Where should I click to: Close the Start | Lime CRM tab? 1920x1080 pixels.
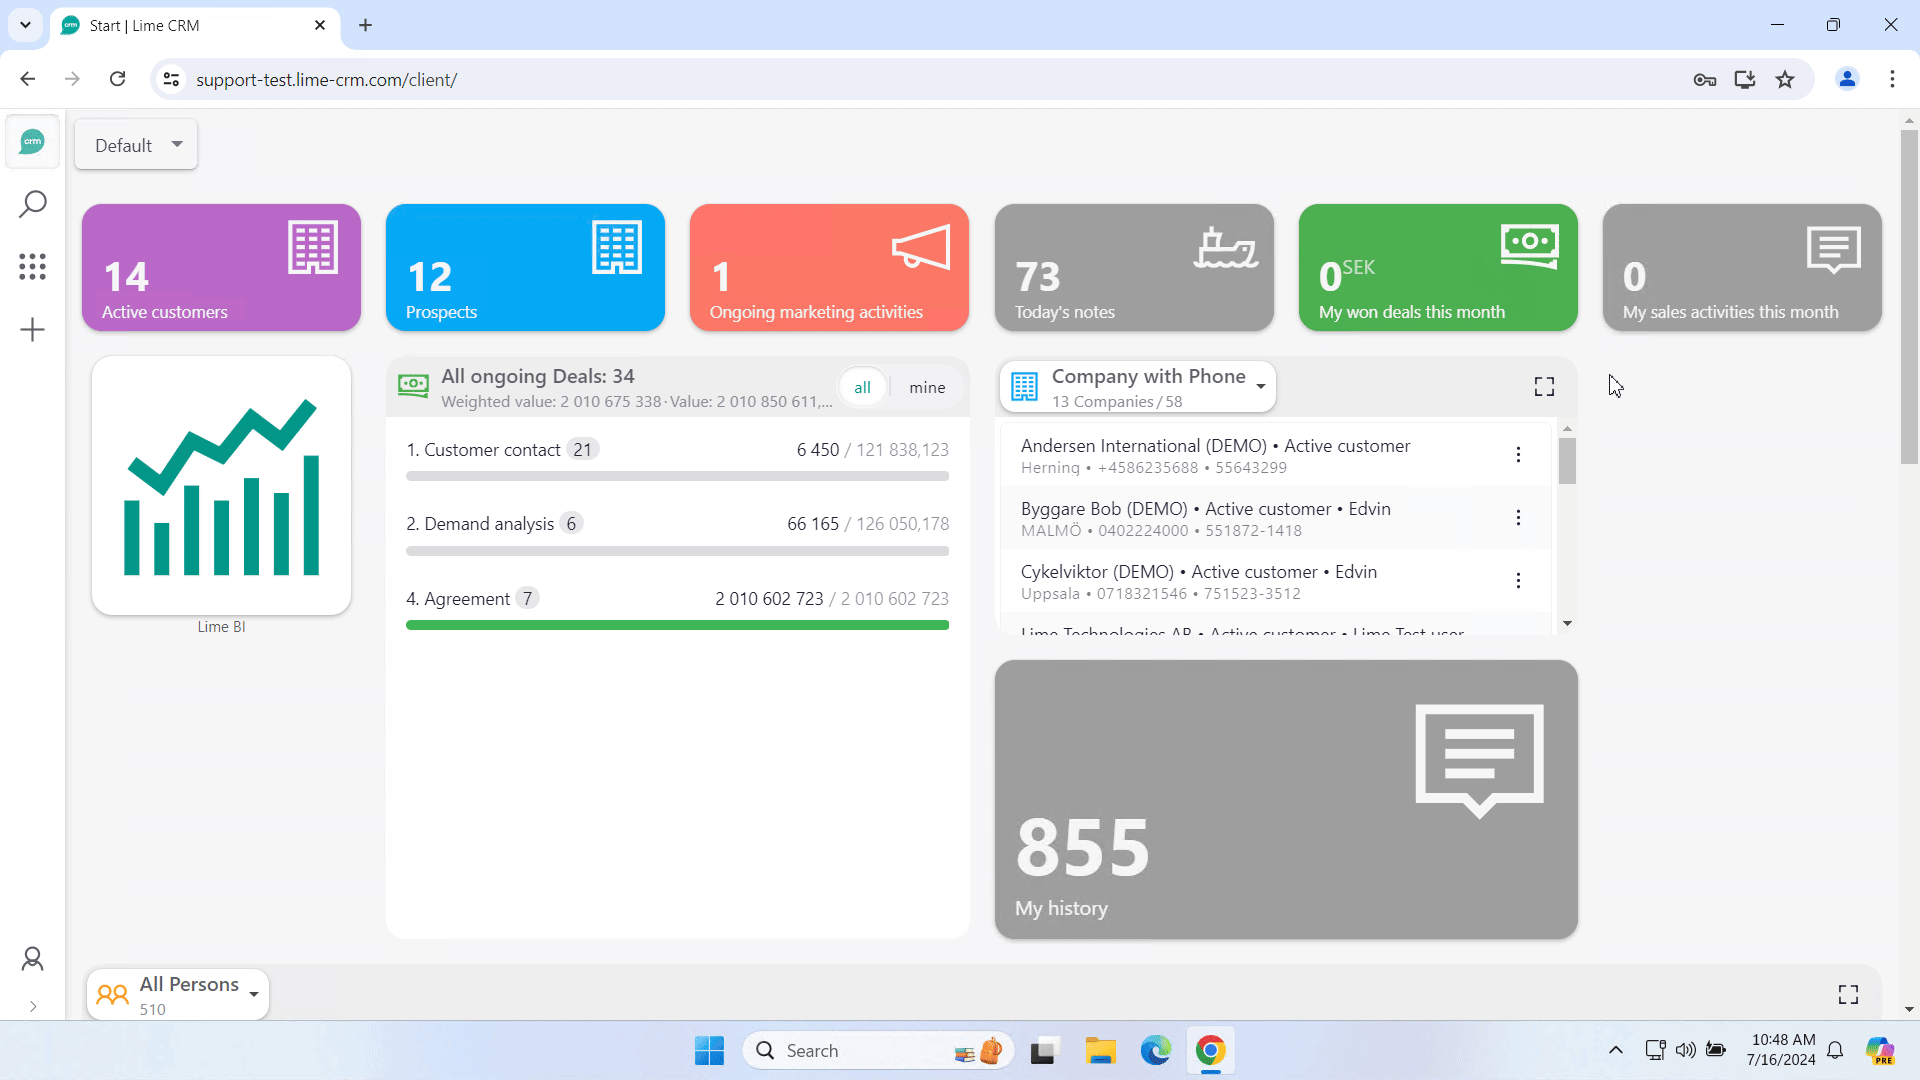[x=320, y=26]
